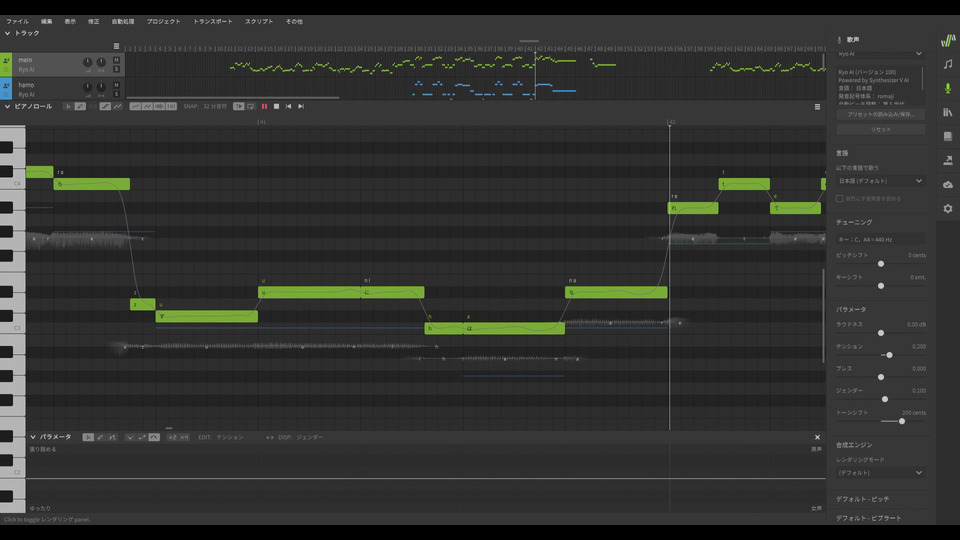Toggle auto-scroll playhead follow button
Viewport: 960px width, 540px height.
point(238,107)
